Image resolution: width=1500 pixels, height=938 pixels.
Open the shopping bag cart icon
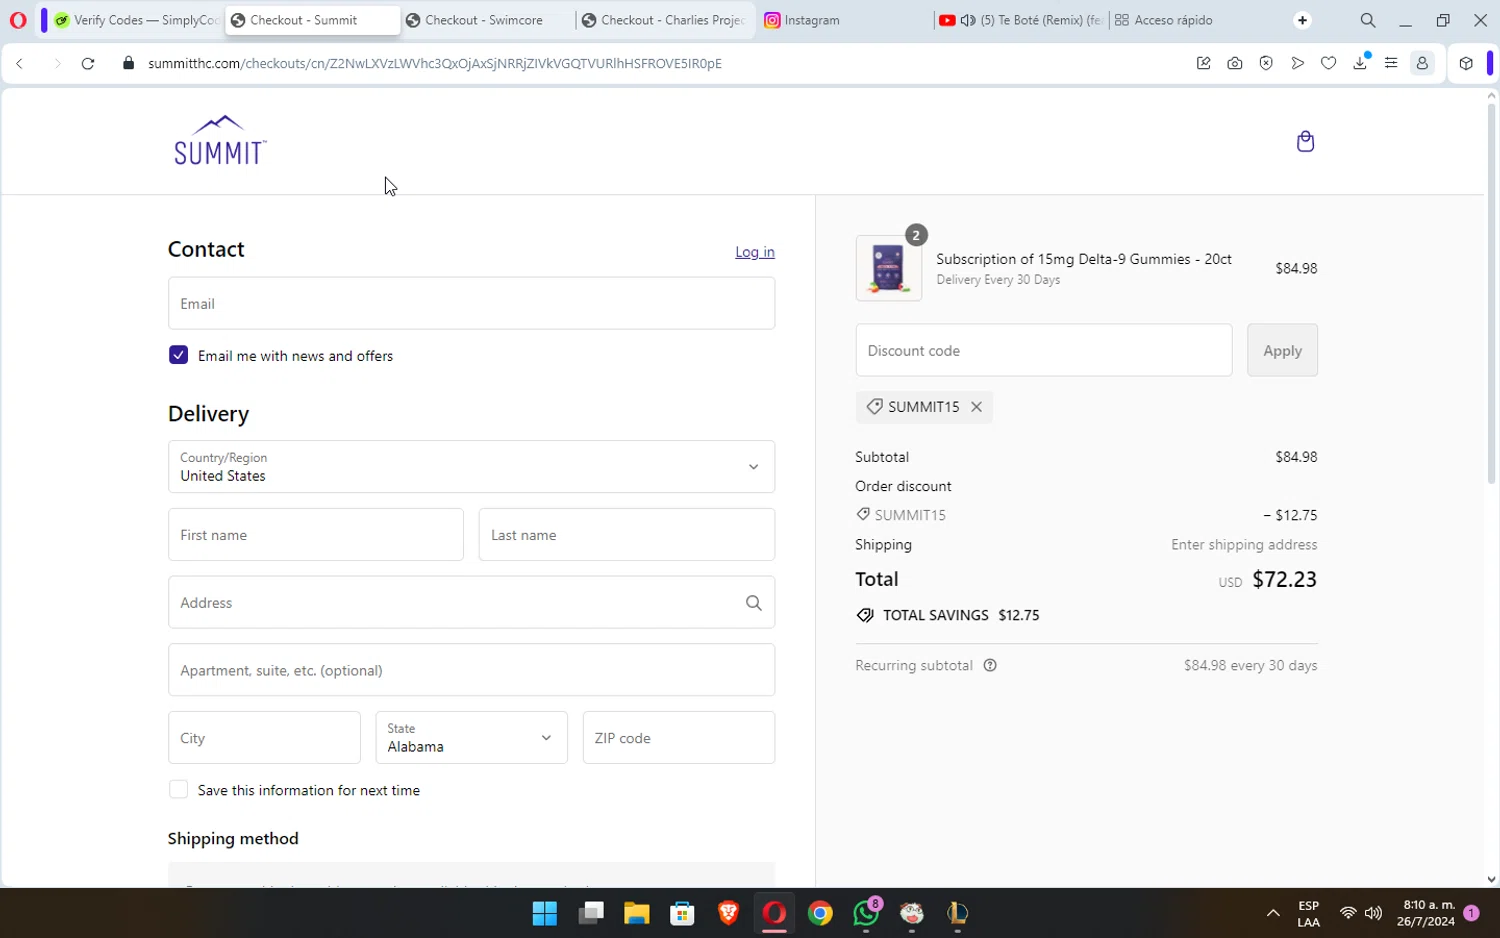[x=1305, y=141]
